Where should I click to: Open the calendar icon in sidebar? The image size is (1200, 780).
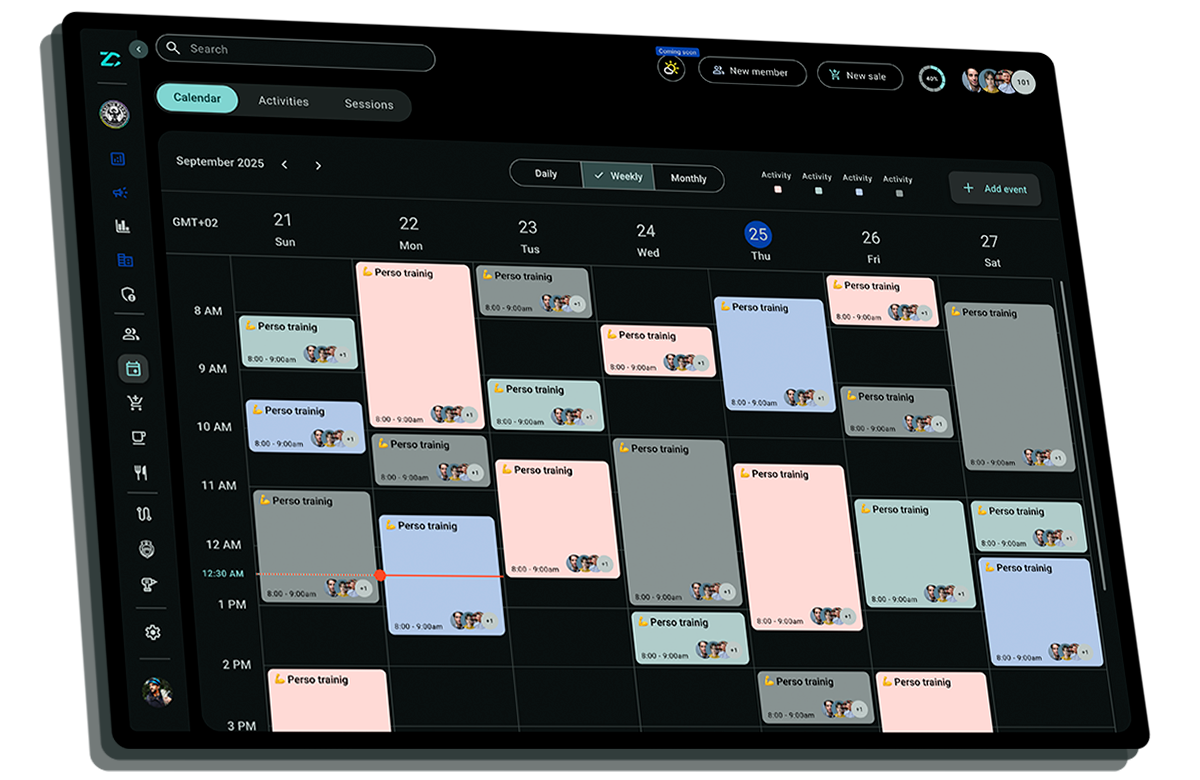click(x=133, y=369)
